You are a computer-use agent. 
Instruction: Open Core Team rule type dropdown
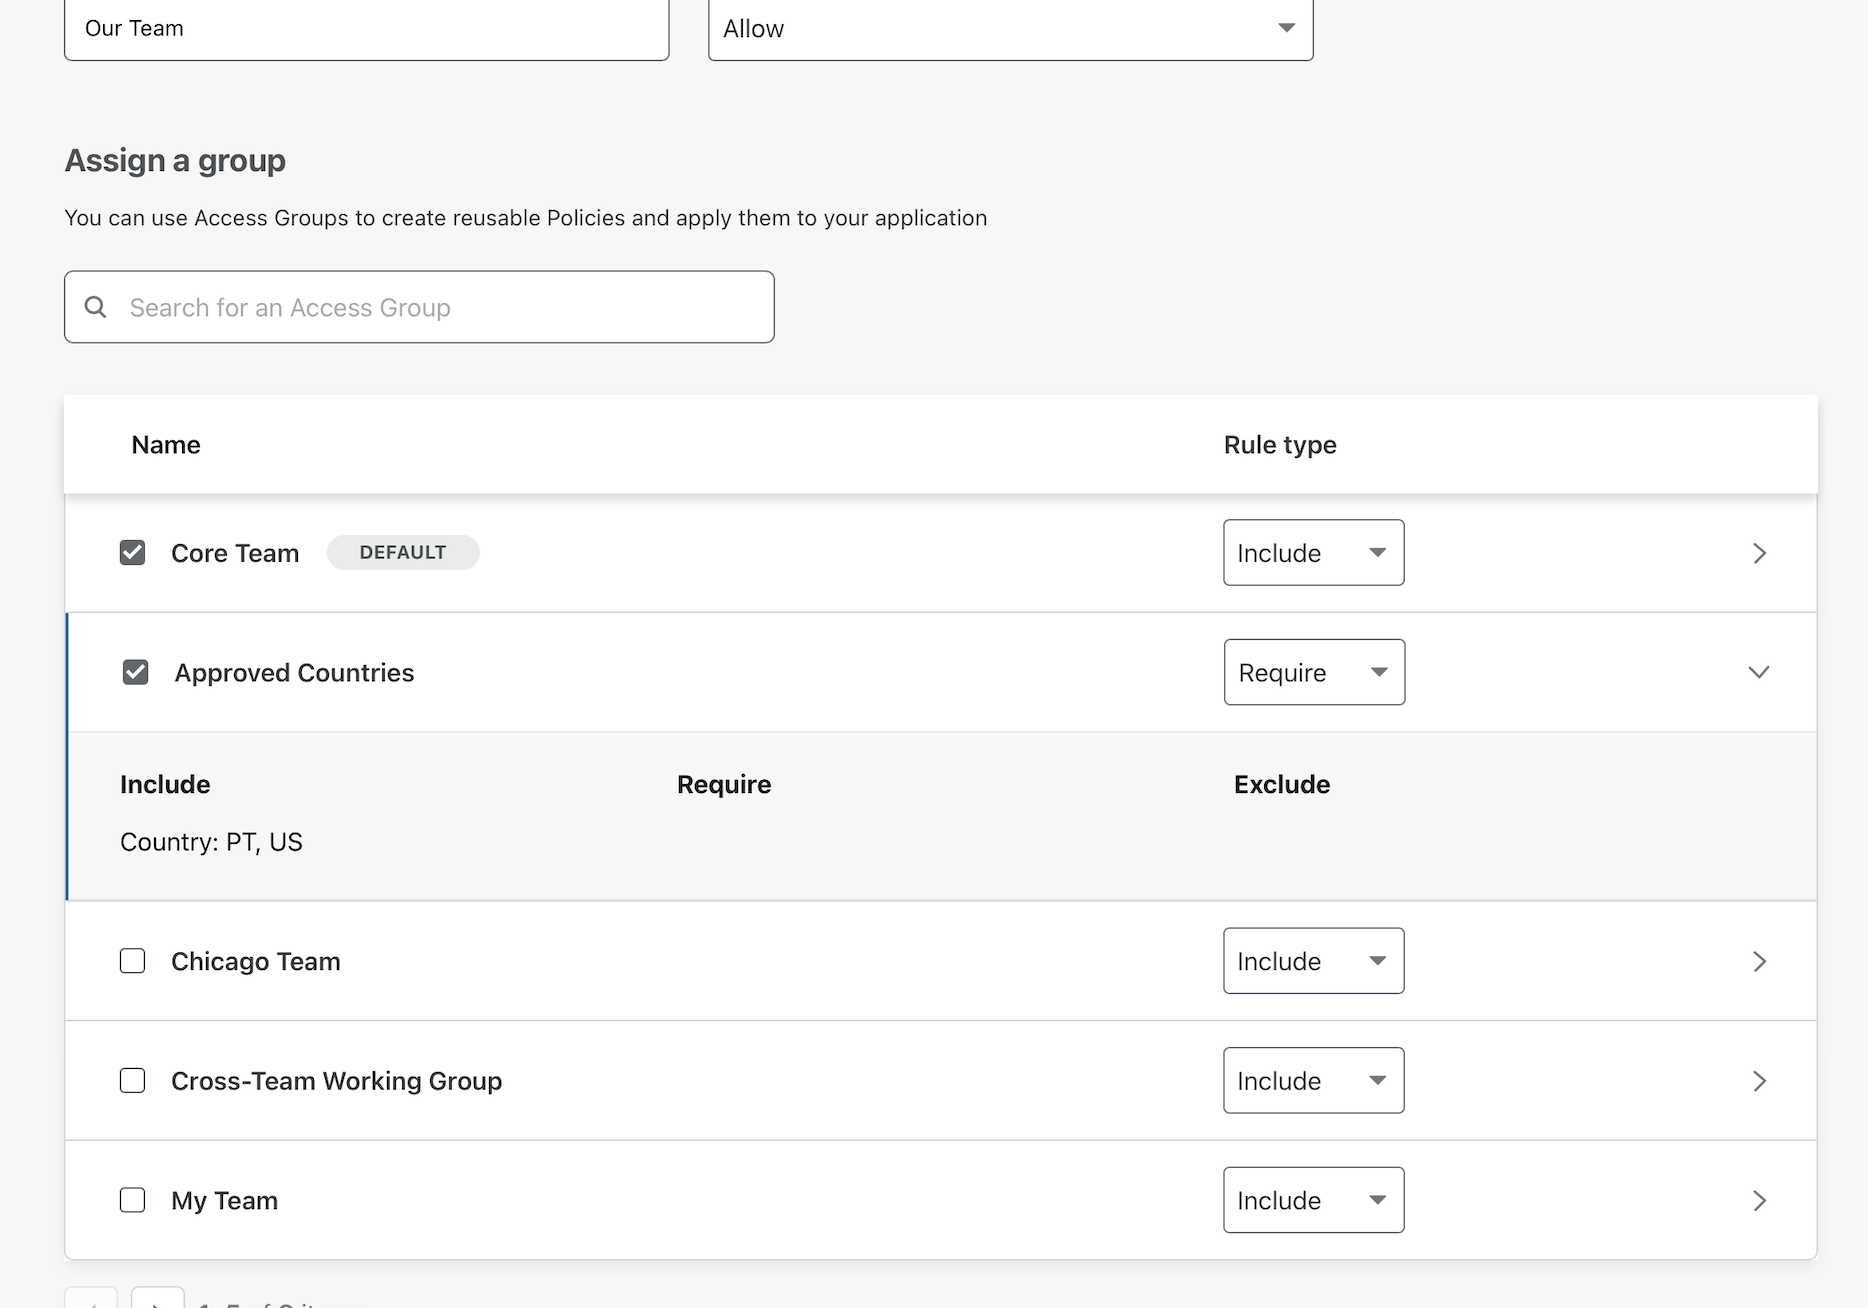pos(1313,553)
